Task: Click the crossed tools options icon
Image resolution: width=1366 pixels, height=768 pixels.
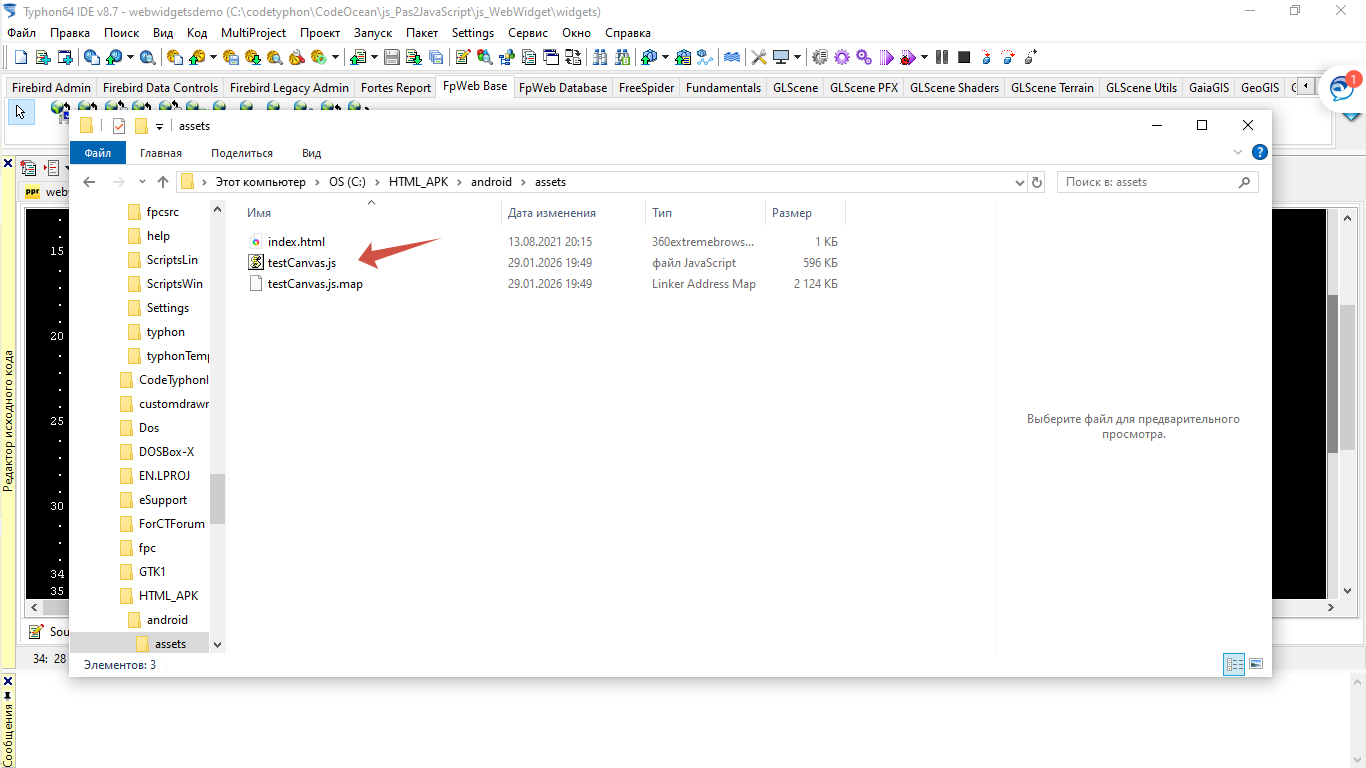Action: pos(759,57)
